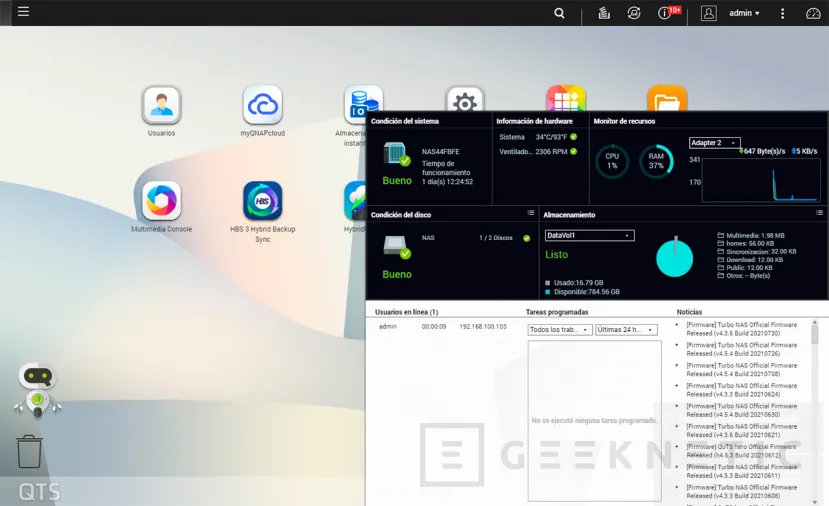Viewport: 829px width, 506px height.
Task: Click Disponible:784.56 GB legend entry
Action: [x=582, y=292]
